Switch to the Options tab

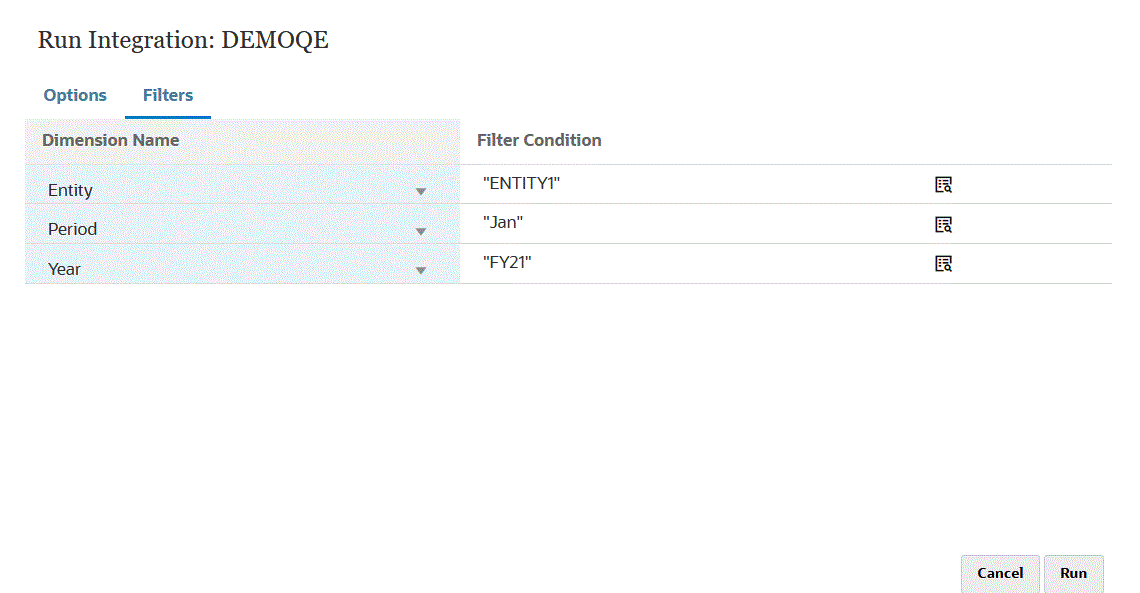click(x=75, y=96)
